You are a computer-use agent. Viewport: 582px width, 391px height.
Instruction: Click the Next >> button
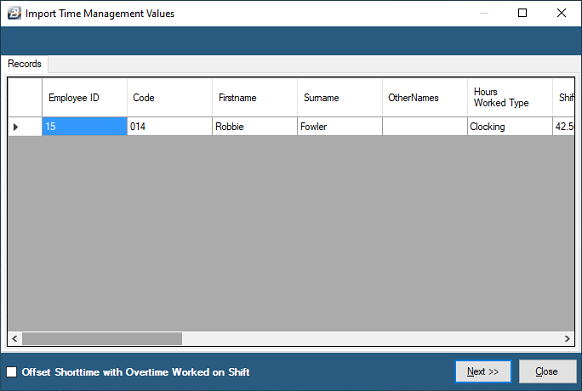[483, 371]
